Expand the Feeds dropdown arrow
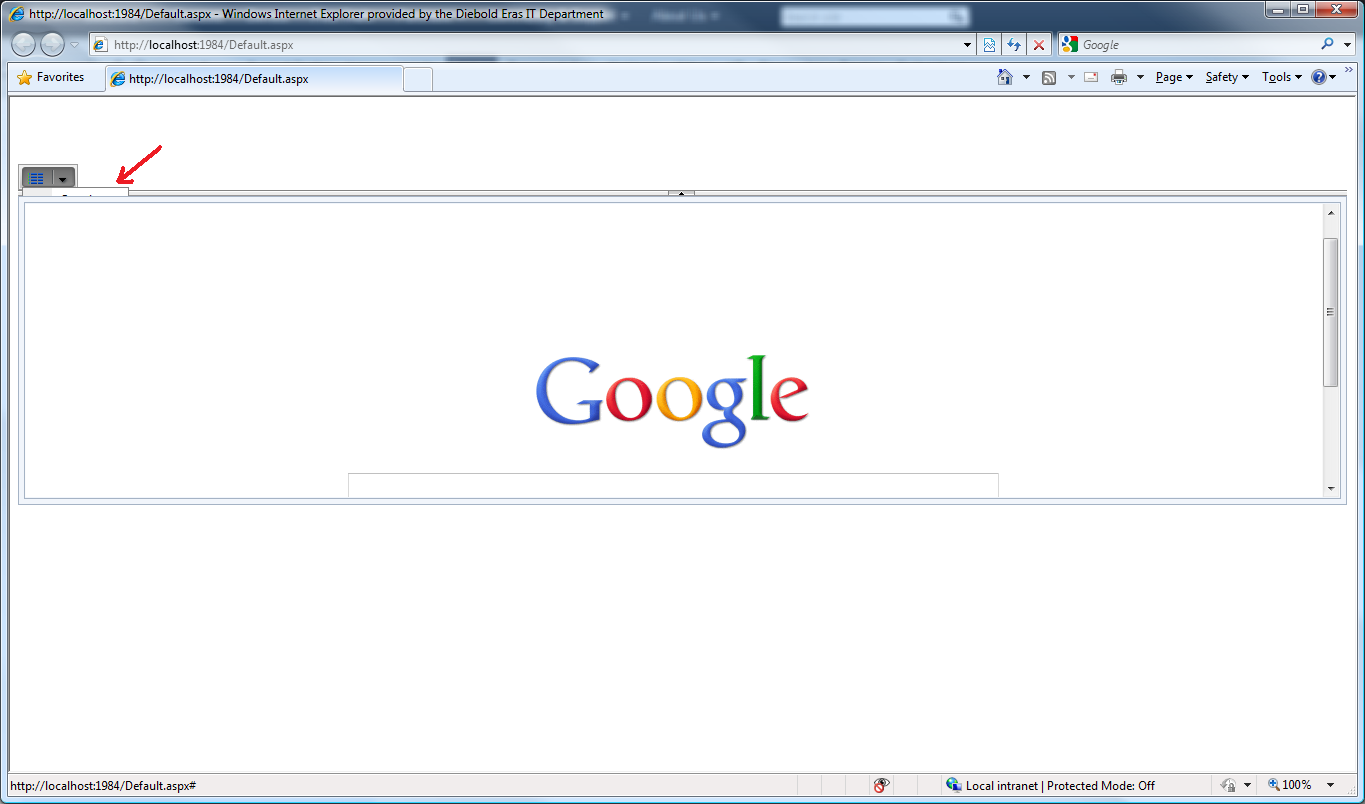The image size is (1365, 804). 1071,77
